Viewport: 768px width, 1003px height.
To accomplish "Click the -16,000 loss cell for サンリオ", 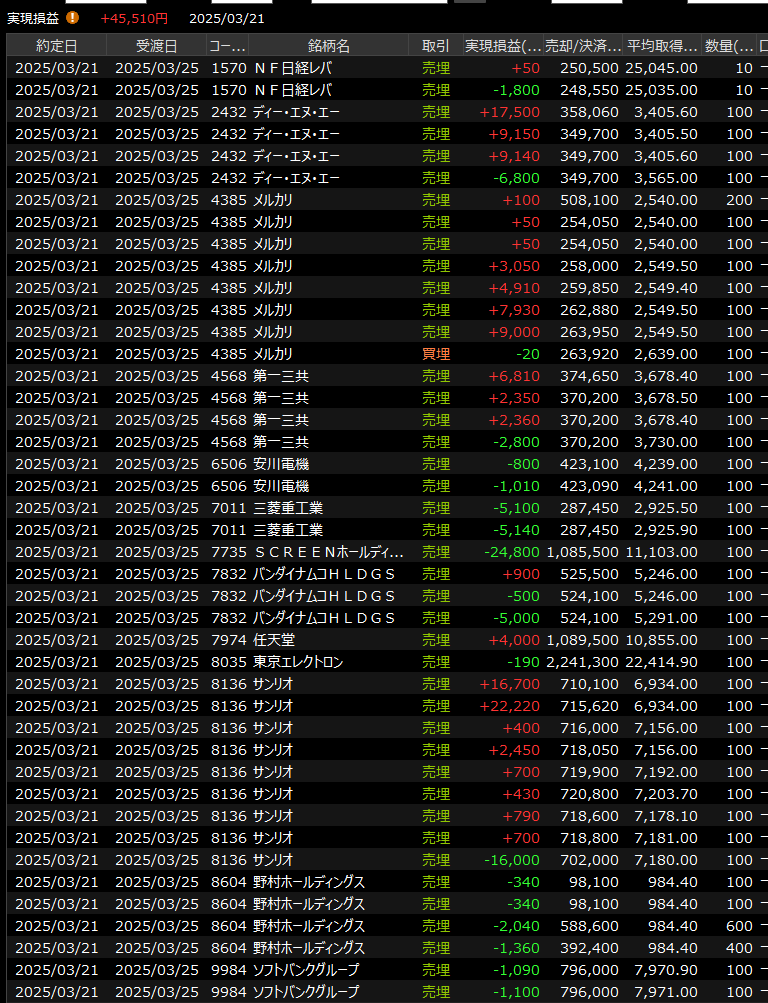I will pyautogui.click(x=510, y=860).
